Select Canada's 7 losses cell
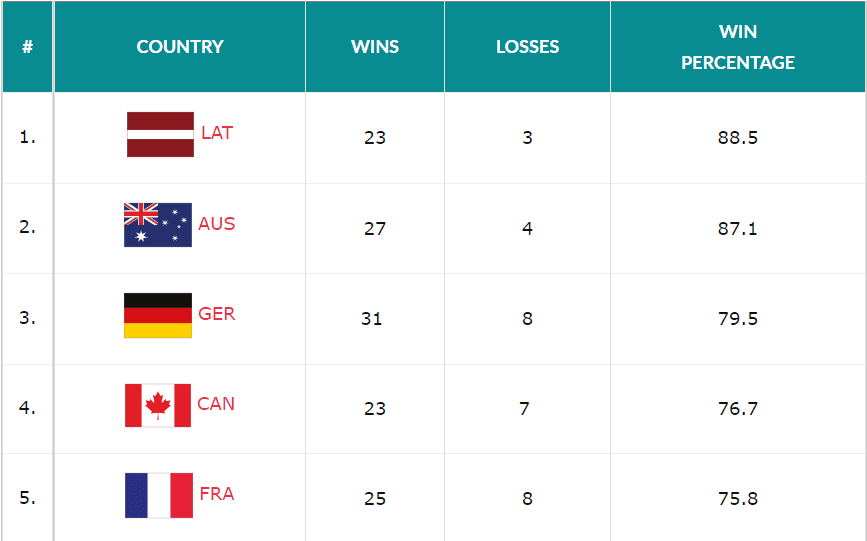867x541 pixels. (x=527, y=409)
